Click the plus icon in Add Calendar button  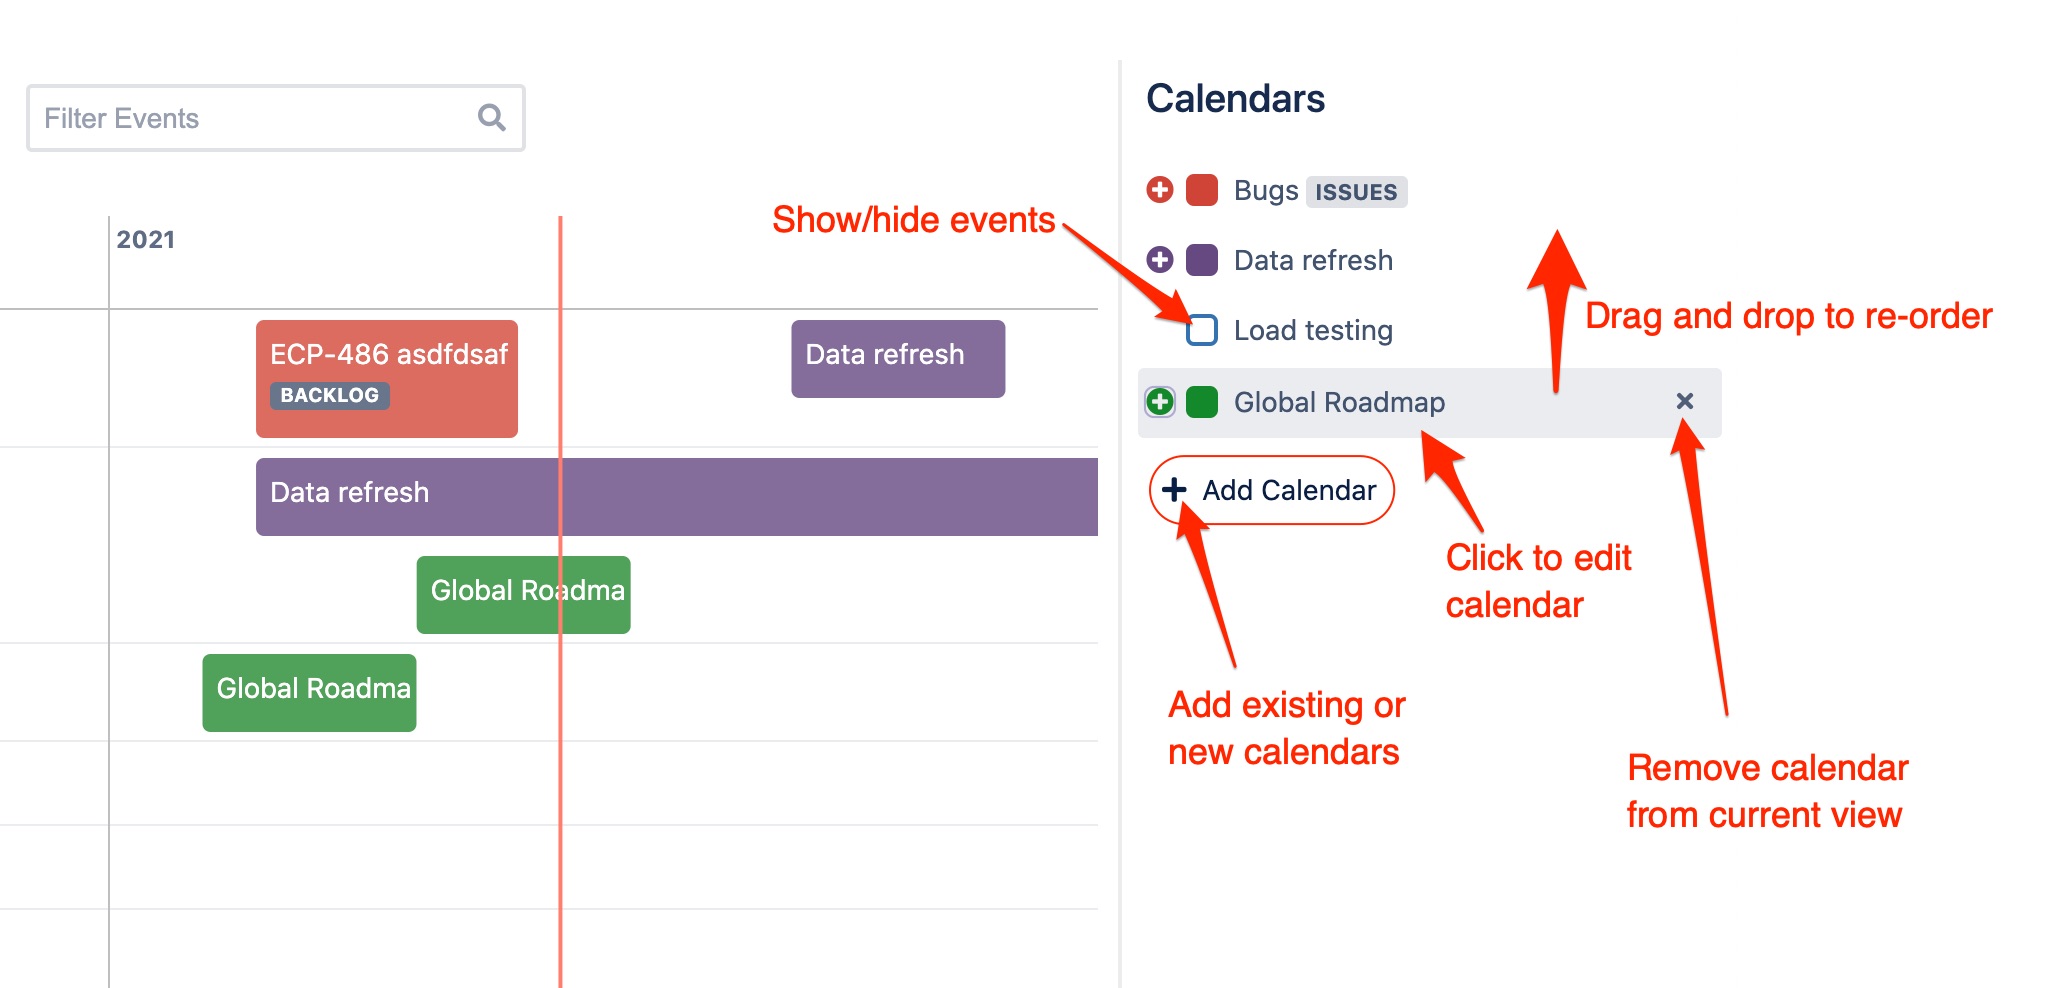coord(1175,490)
